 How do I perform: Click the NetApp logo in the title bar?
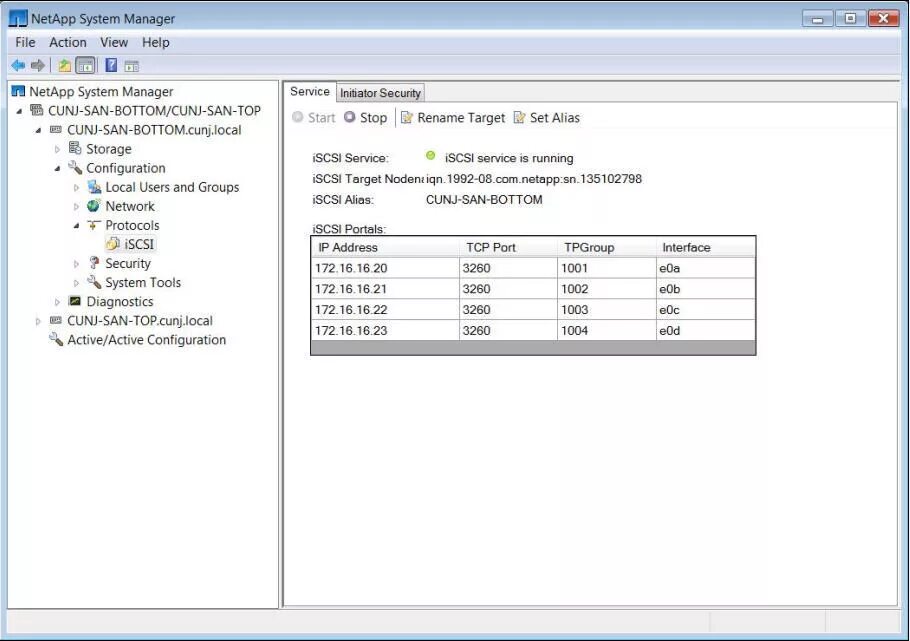point(18,19)
